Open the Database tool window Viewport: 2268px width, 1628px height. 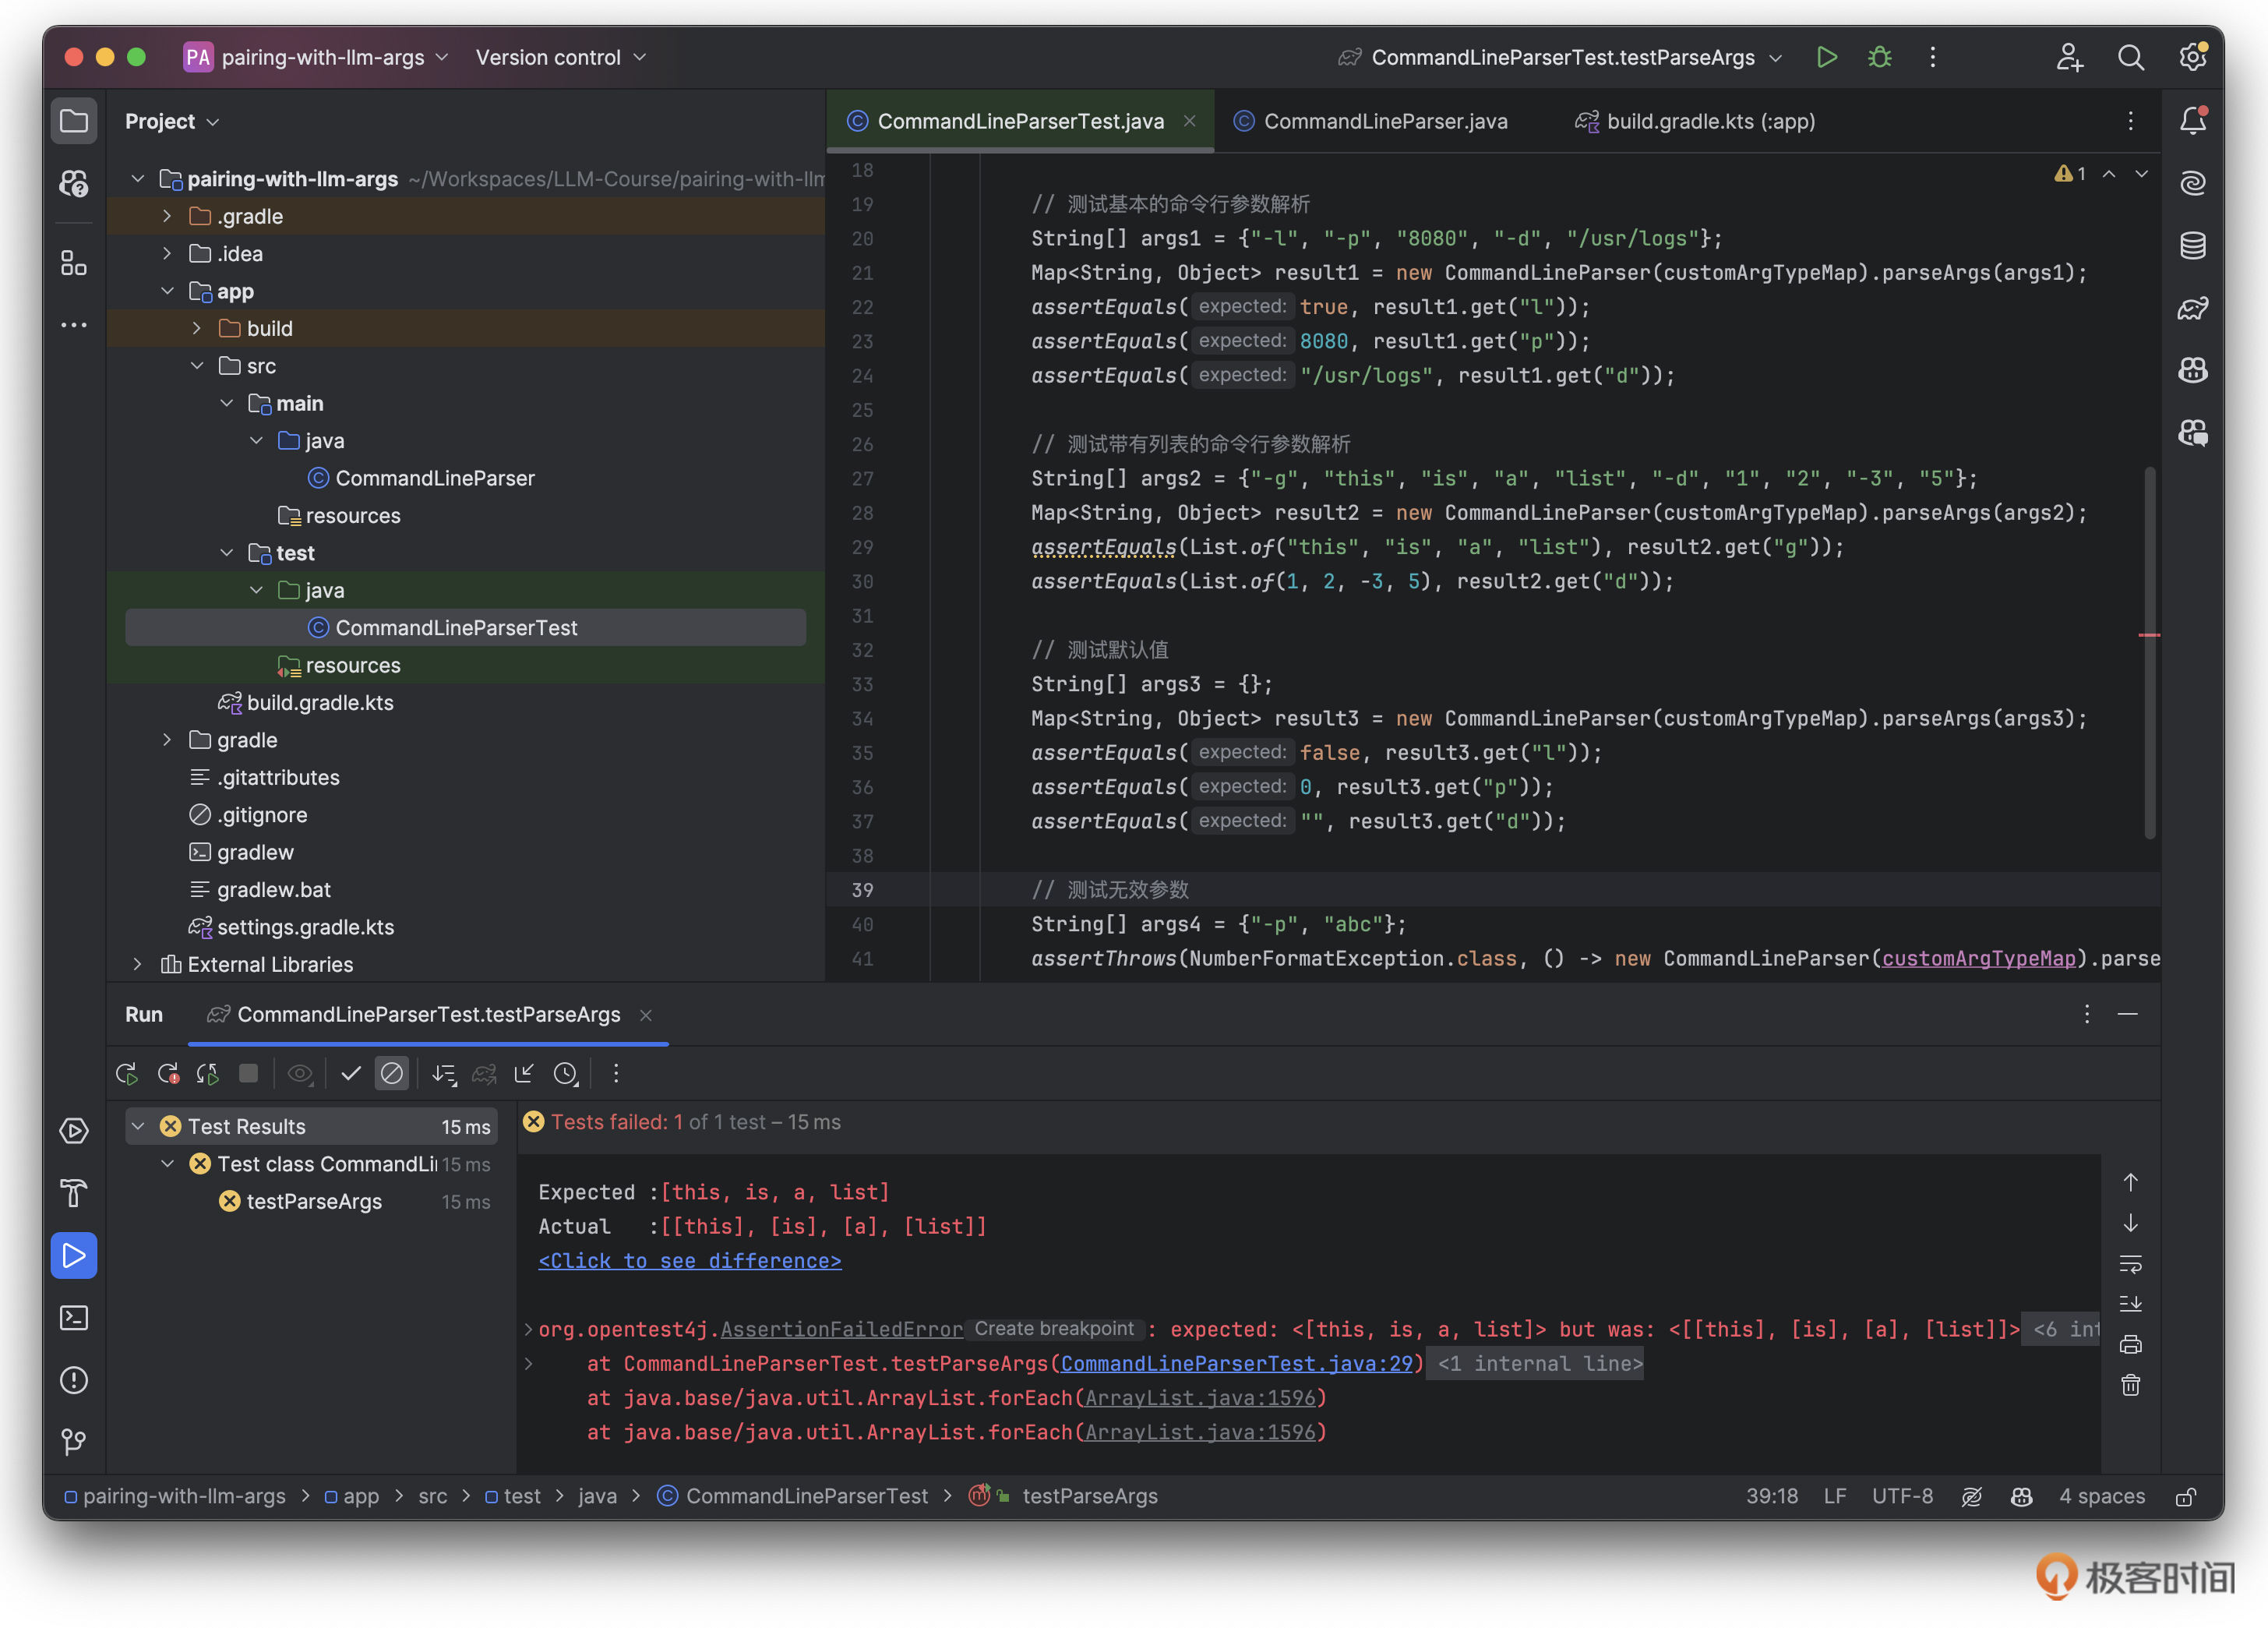2192,245
